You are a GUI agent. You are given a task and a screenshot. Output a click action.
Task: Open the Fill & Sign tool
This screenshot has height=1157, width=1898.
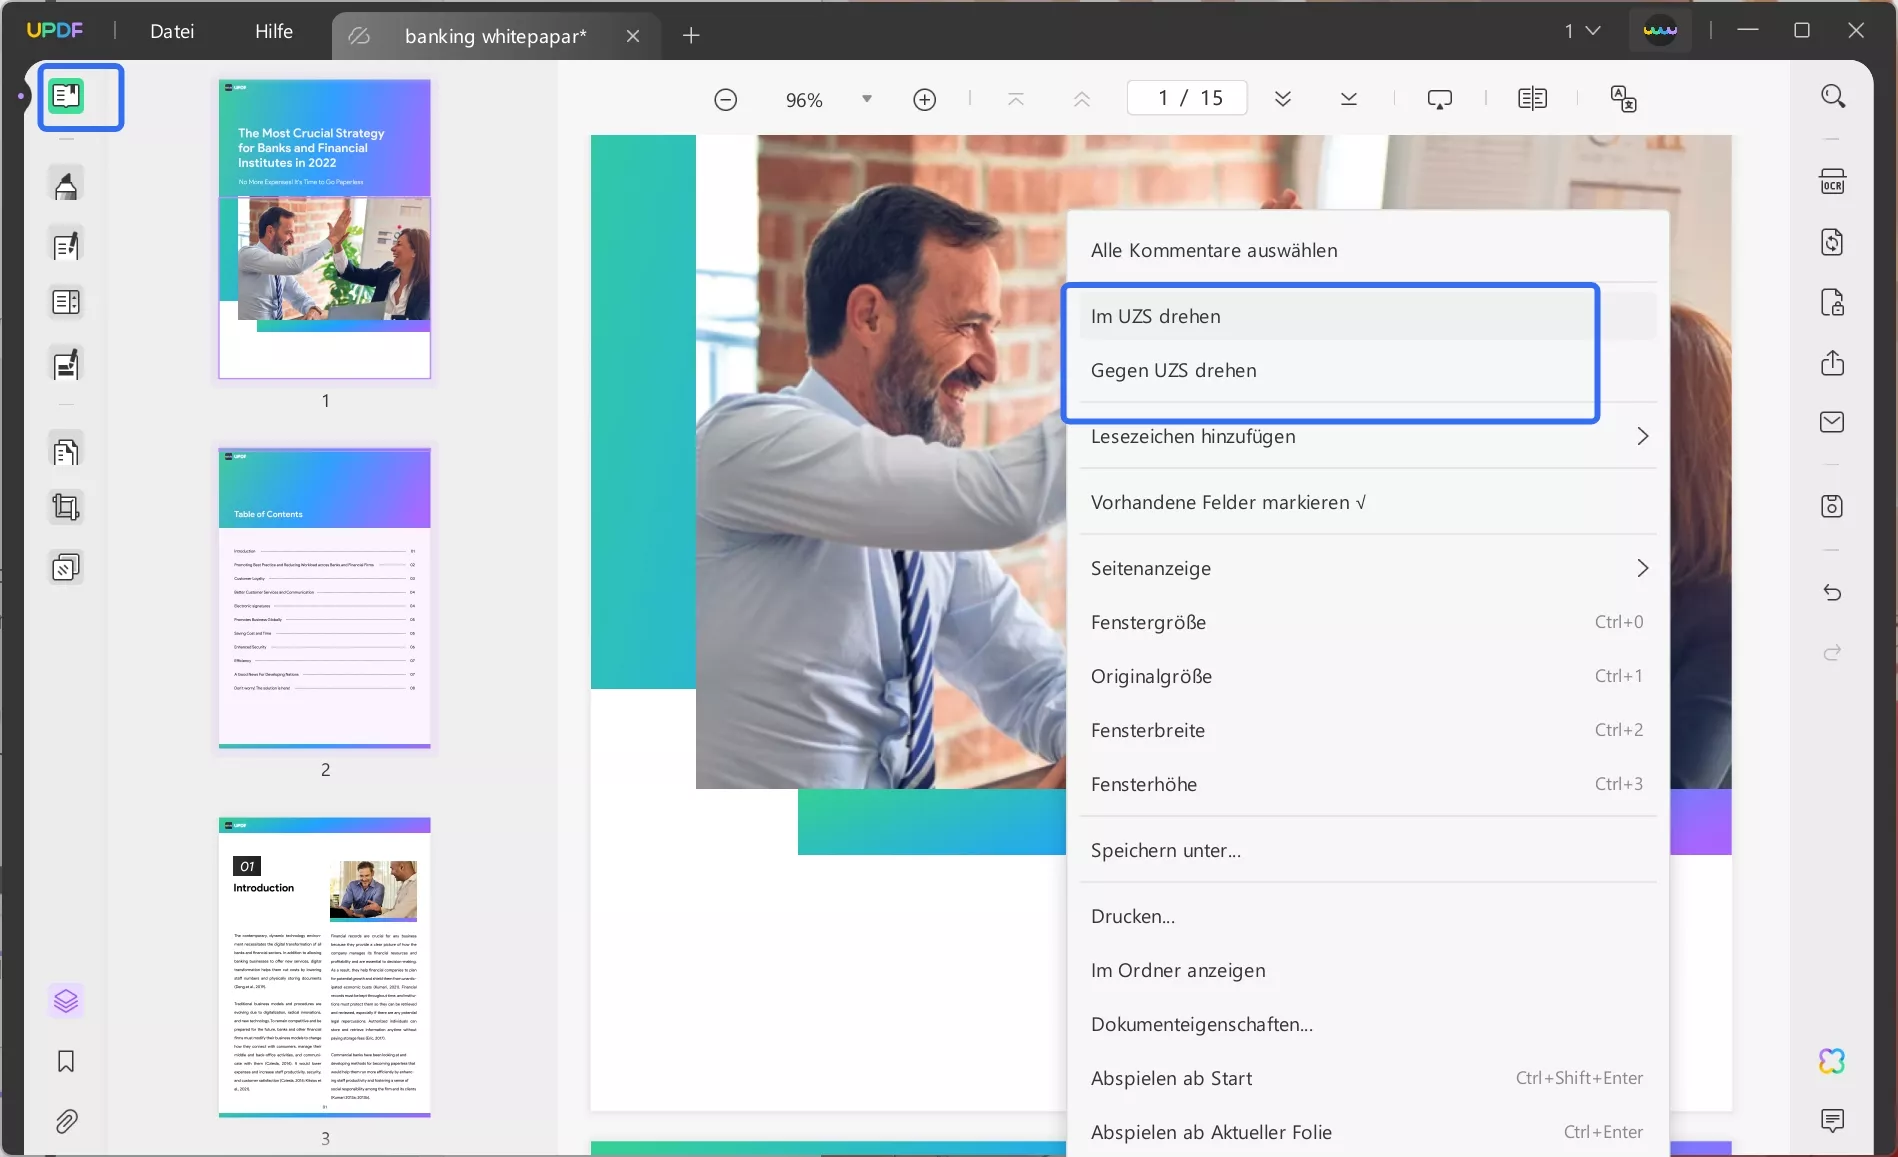click(66, 365)
